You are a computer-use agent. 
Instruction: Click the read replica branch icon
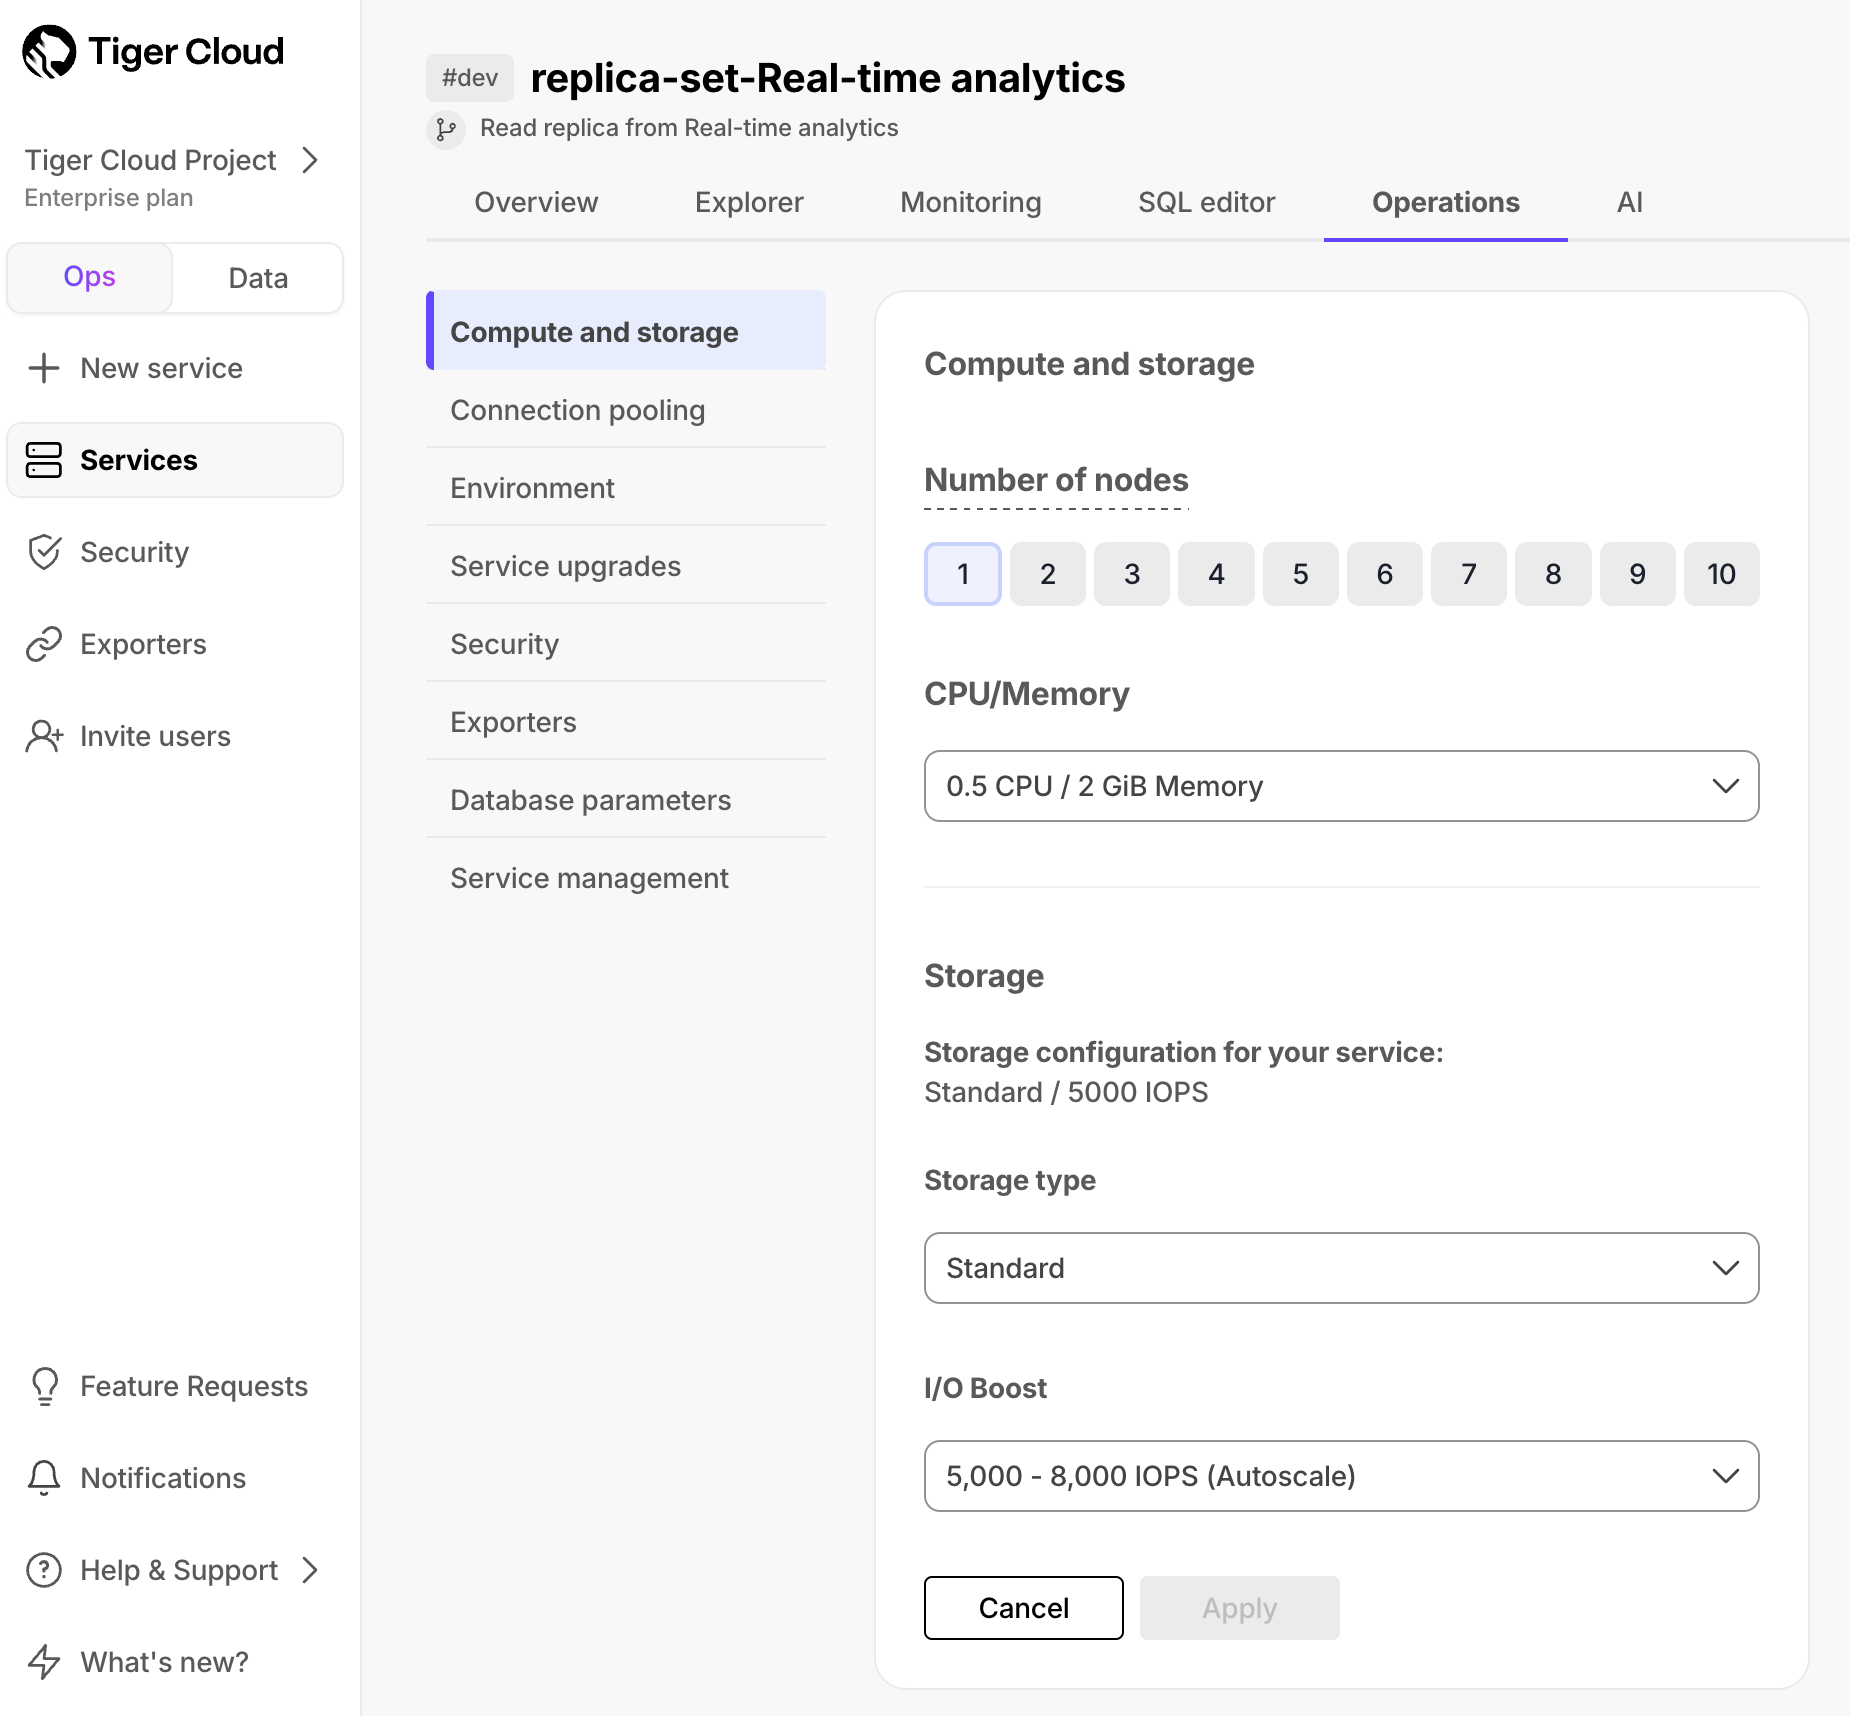pyautogui.click(x=446, y=129)
